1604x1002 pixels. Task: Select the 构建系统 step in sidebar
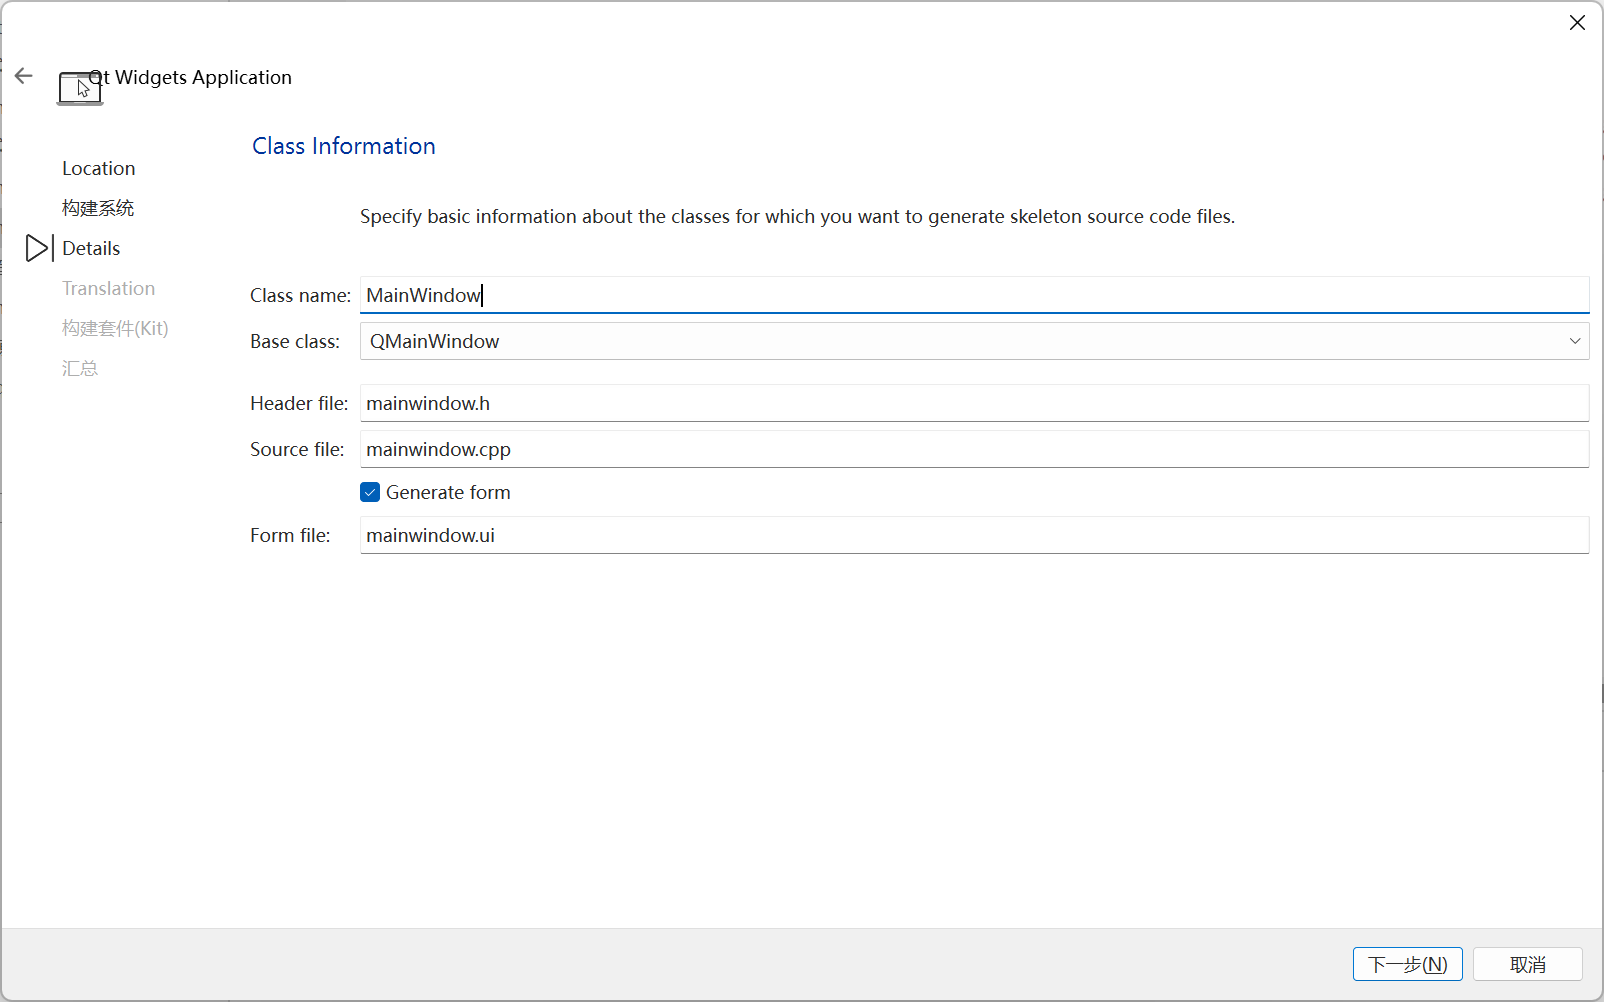click(x=98, y=208)
